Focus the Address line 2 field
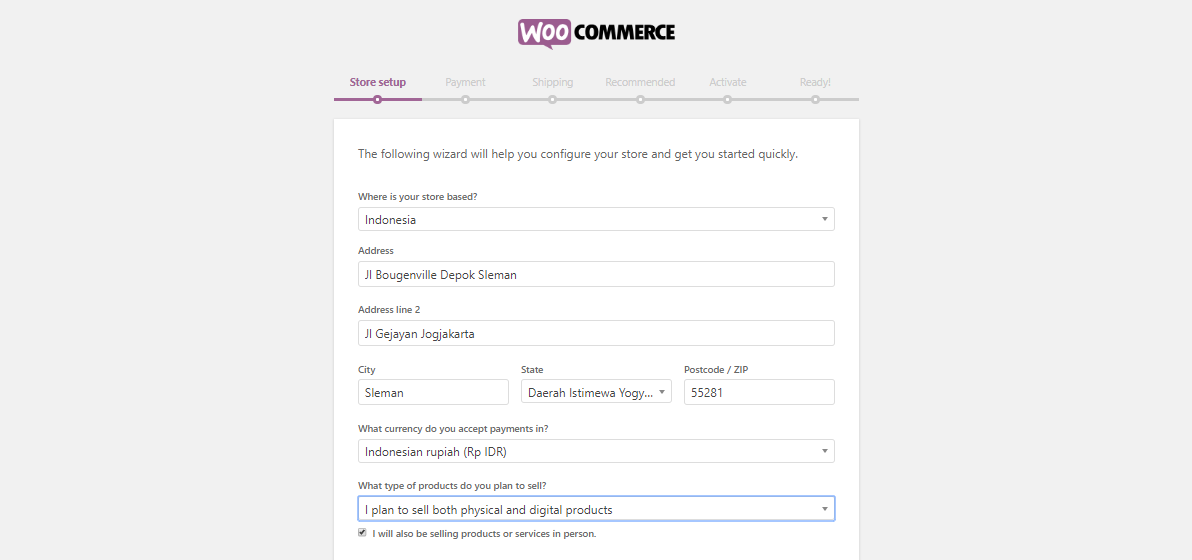The image size is (1192, 560). pos(596,334)
